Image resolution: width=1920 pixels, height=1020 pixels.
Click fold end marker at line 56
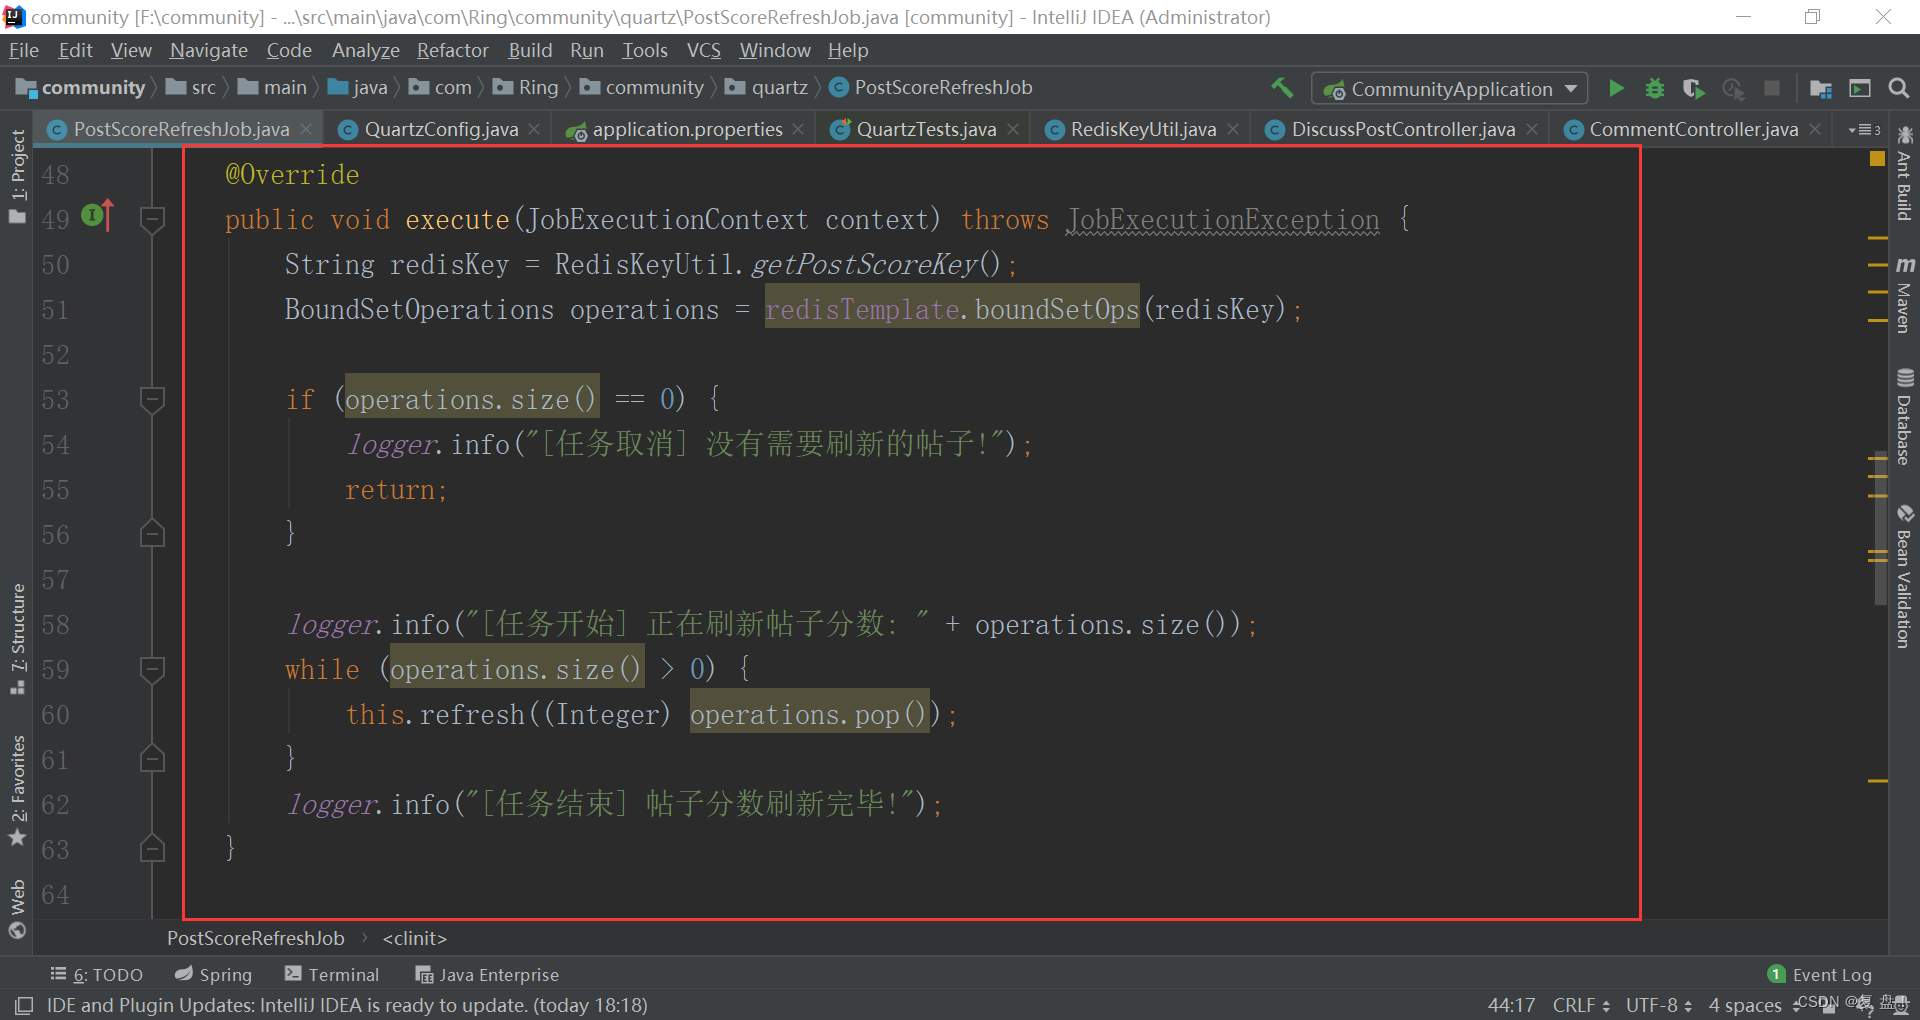(x=152, y=534)
